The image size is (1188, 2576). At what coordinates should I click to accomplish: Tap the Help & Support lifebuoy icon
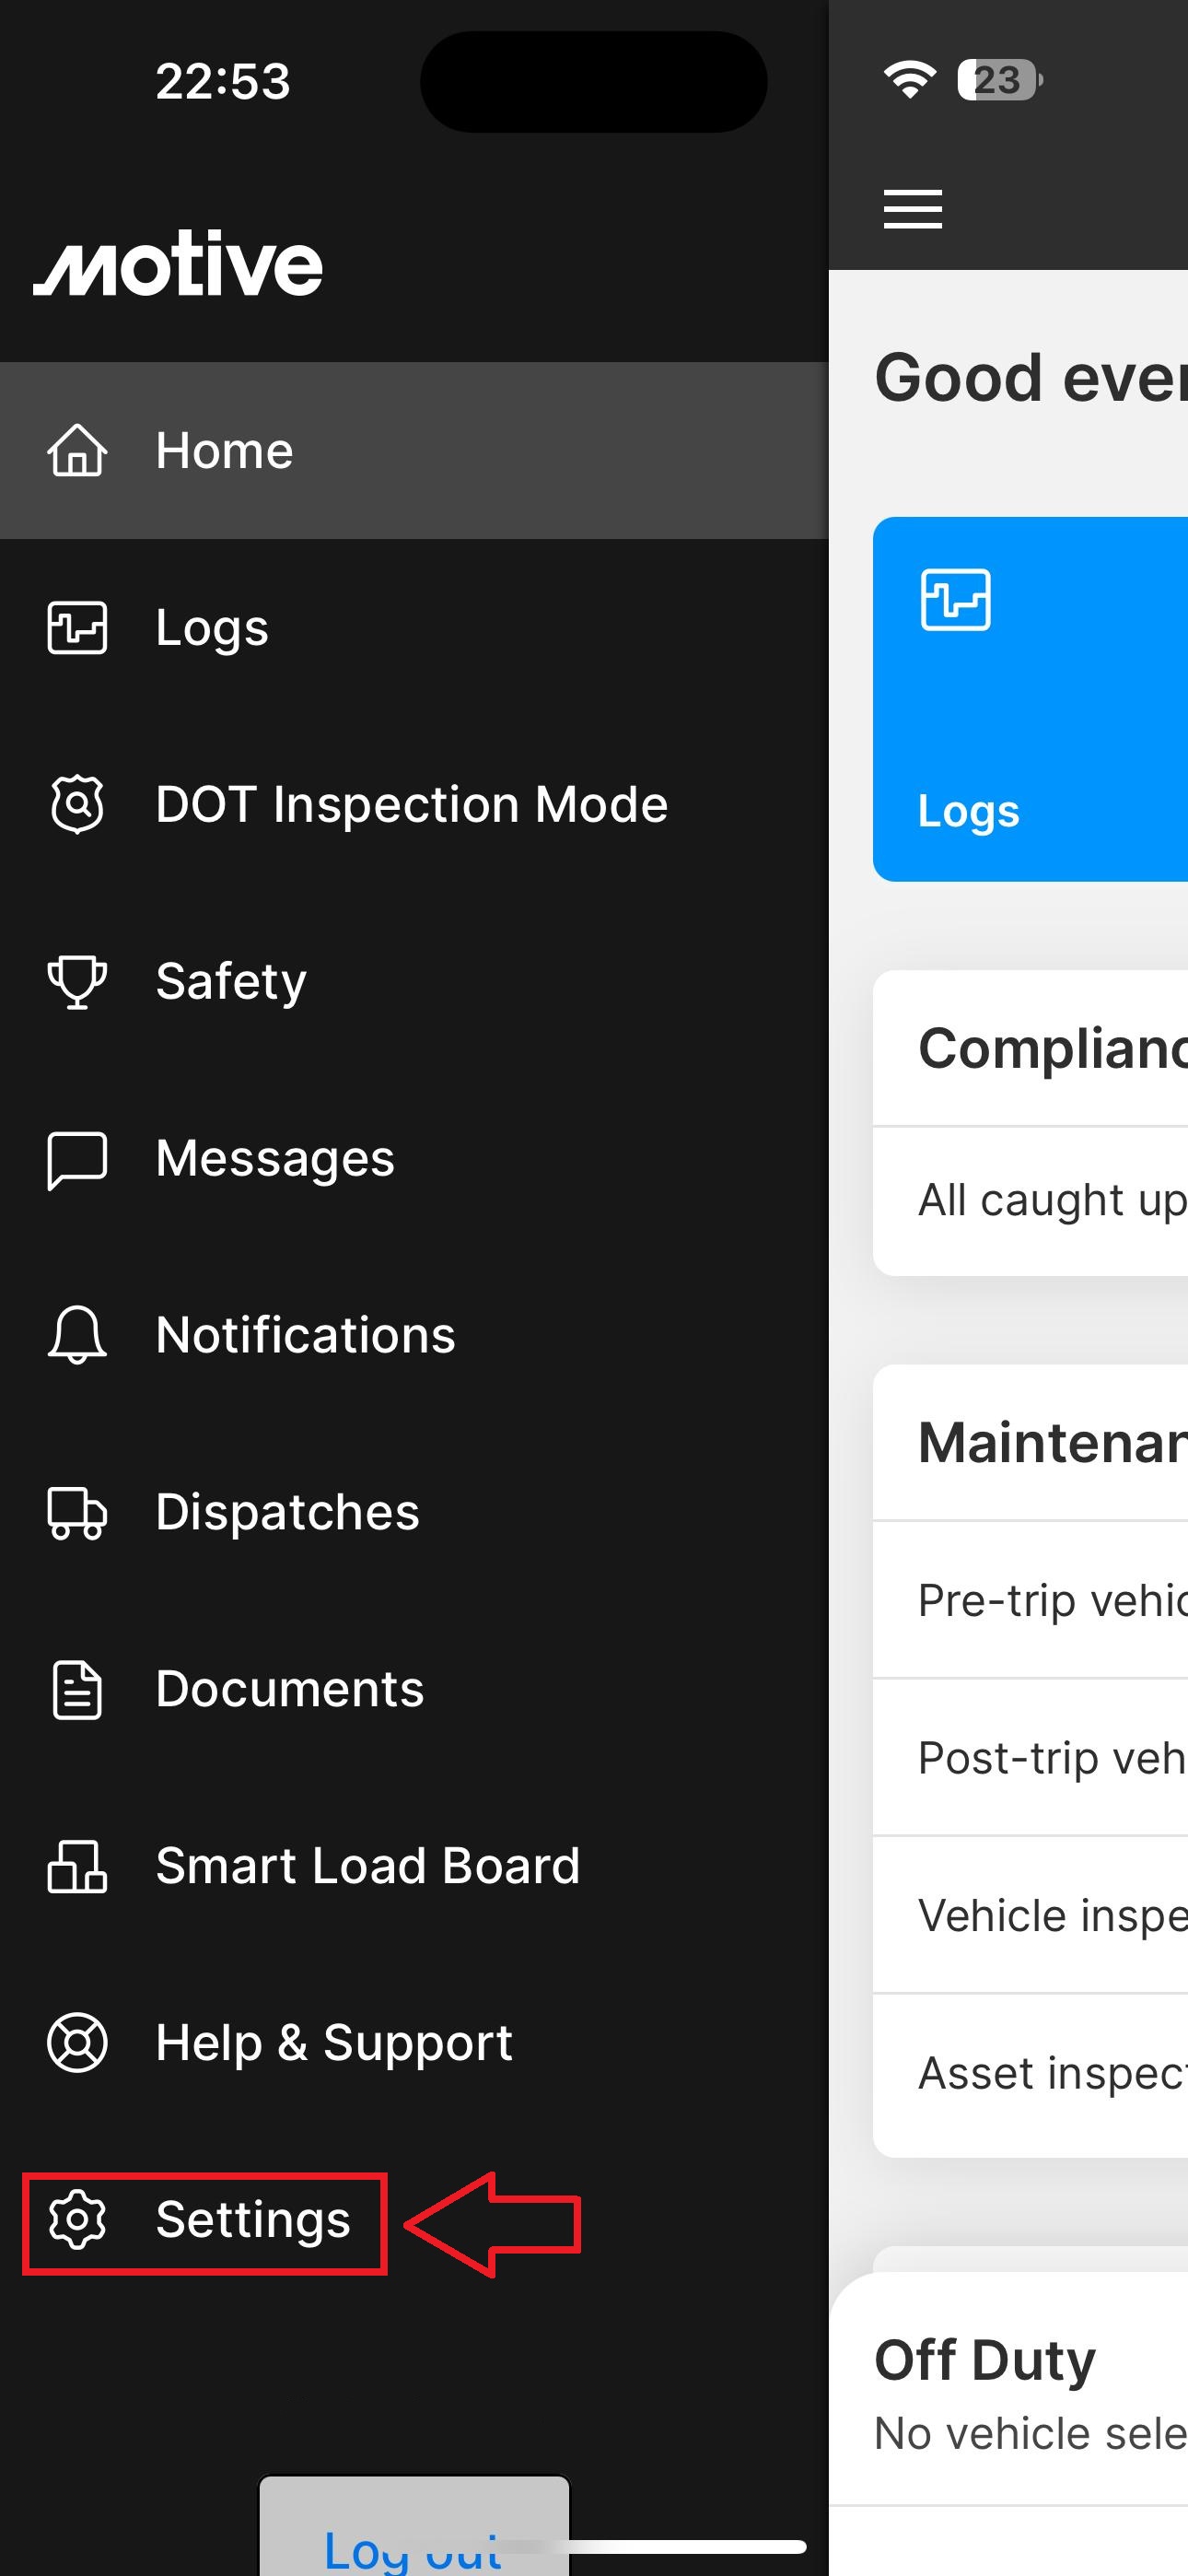77,2042
